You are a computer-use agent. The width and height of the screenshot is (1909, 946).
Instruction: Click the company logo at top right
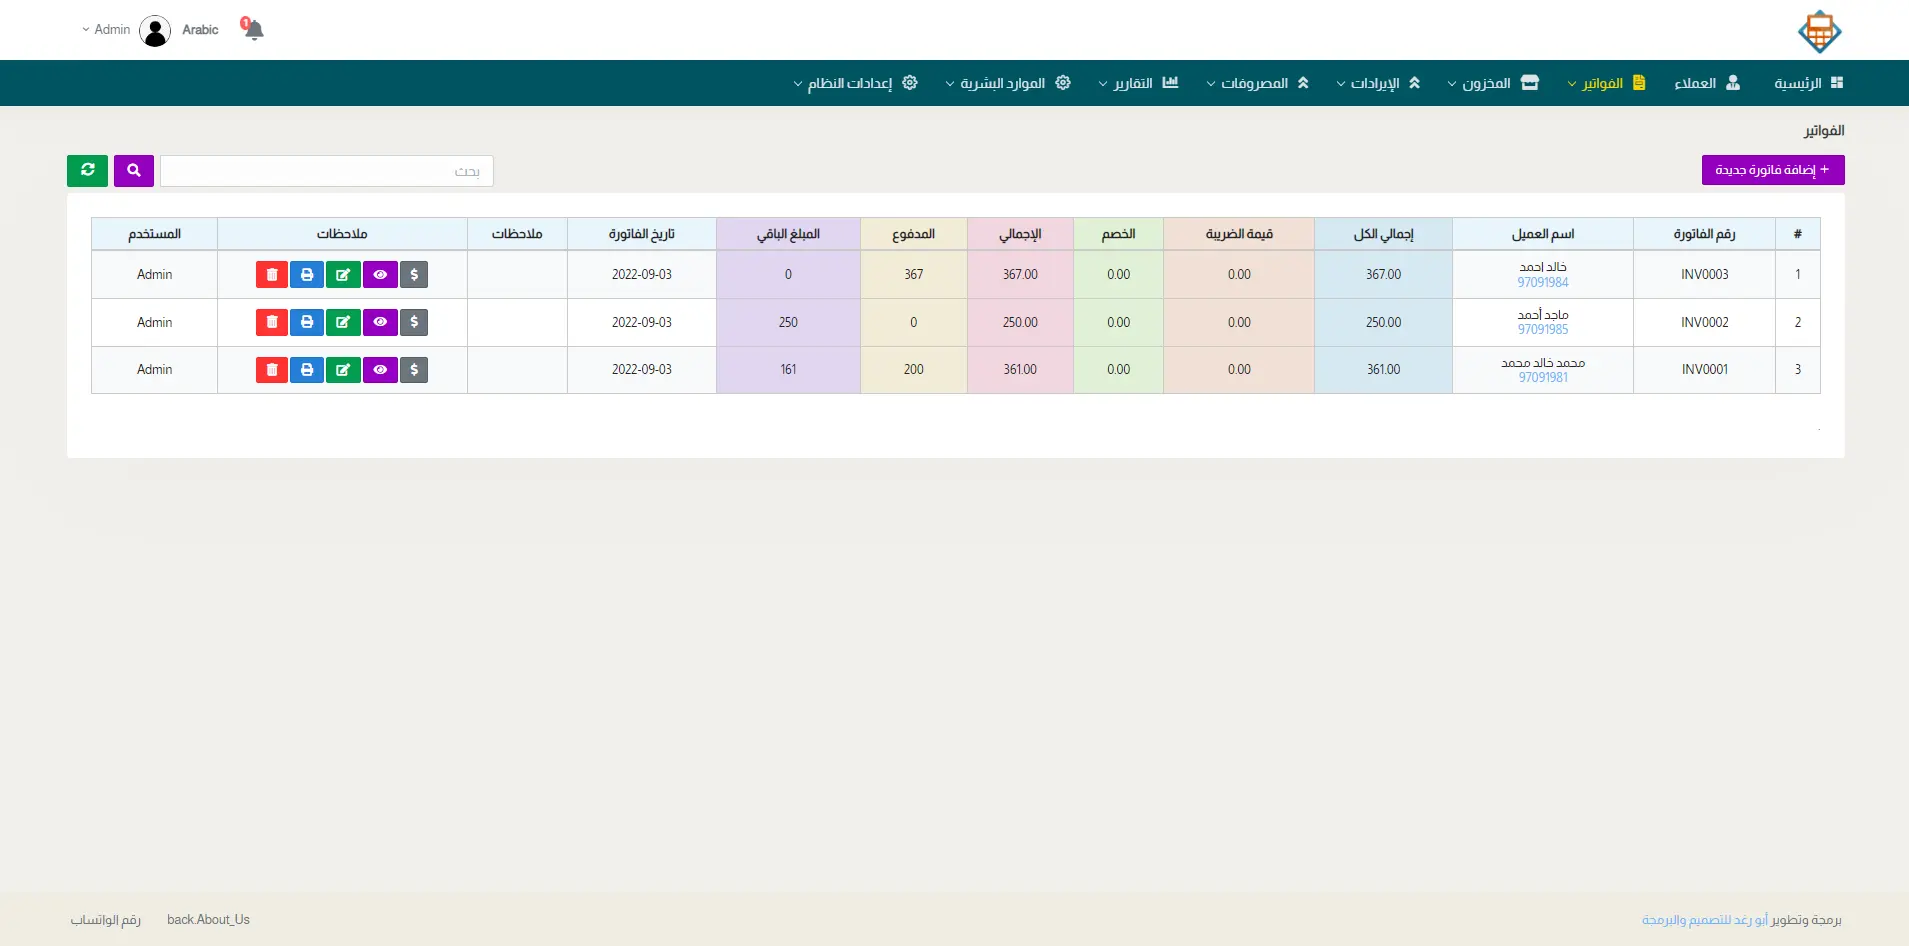(x=1819, y=32)
